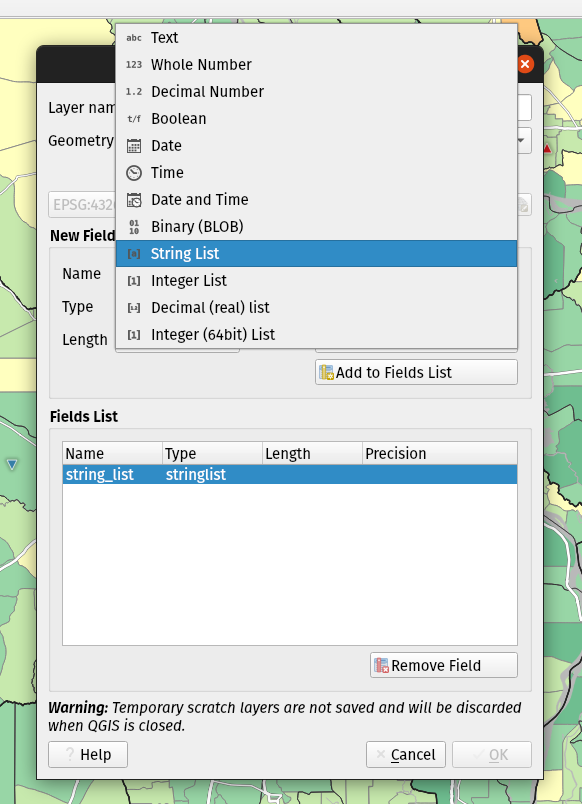Screen dimensions: 582x804
Task: Click the abc Text type icon
Action: click(x=134, y=37)
